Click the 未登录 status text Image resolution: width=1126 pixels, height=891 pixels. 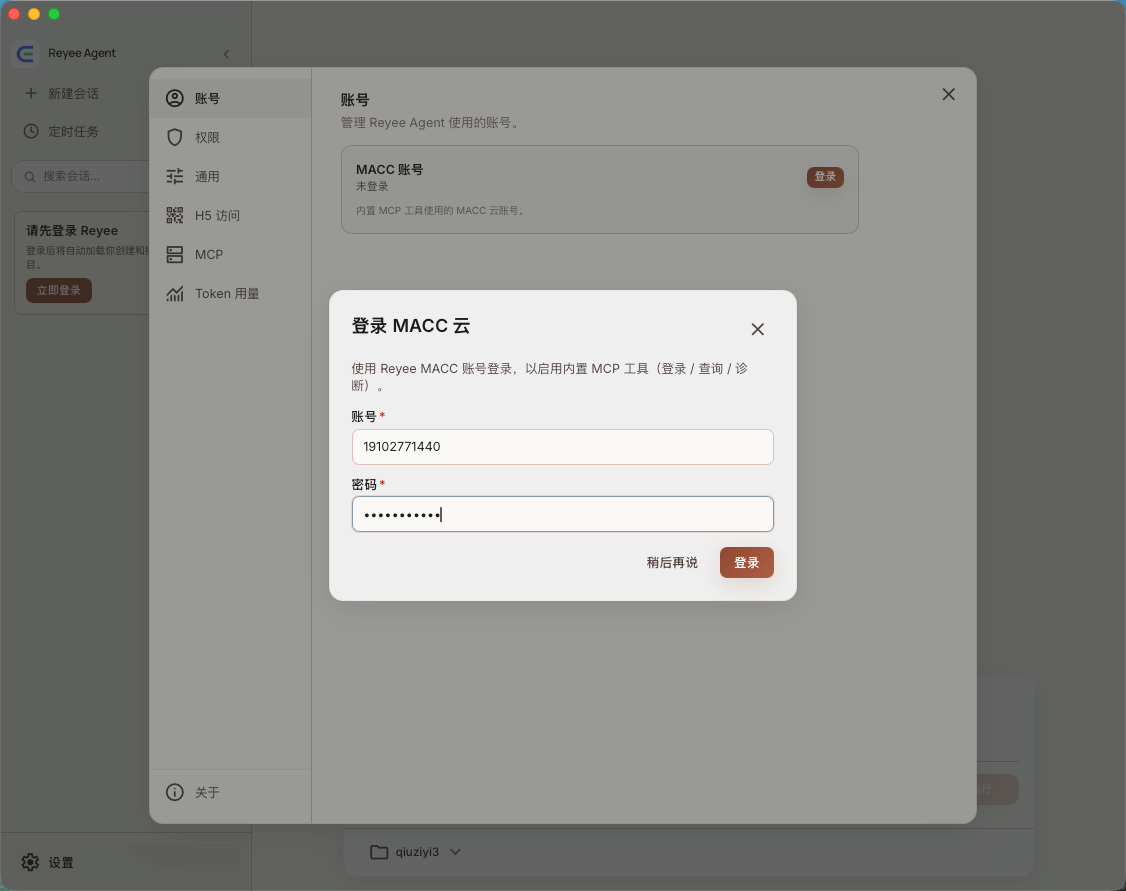tap(372, 187)
